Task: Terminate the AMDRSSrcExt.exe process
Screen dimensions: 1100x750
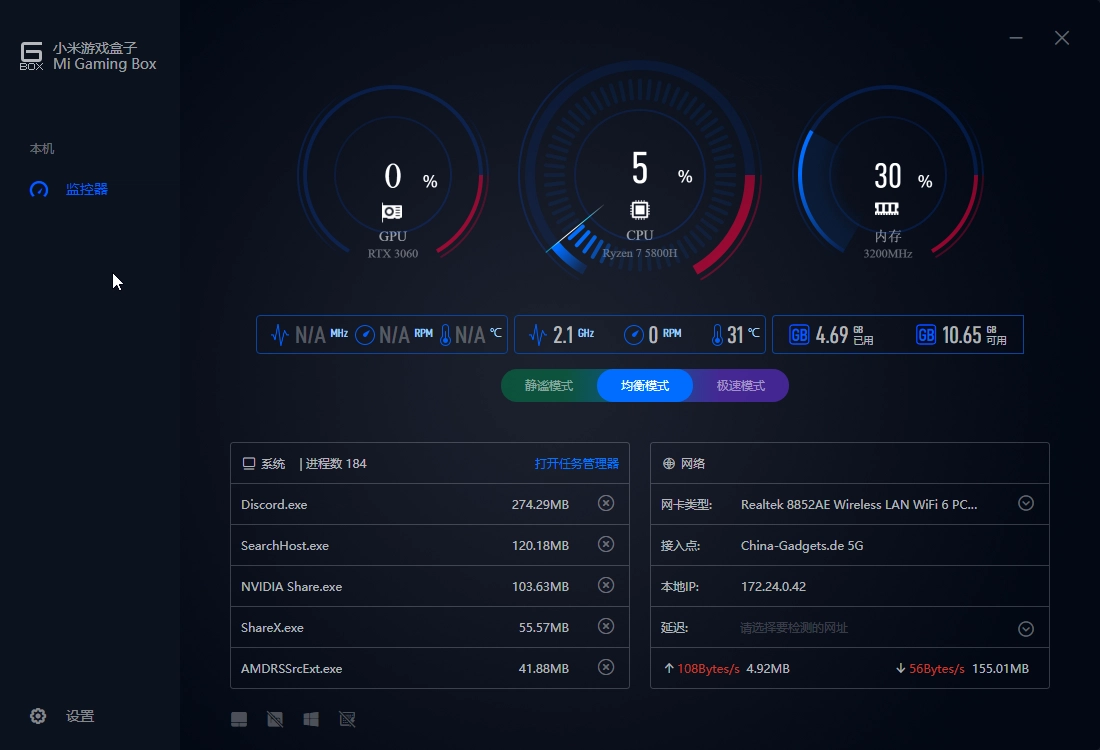Action: click(606, 667)
